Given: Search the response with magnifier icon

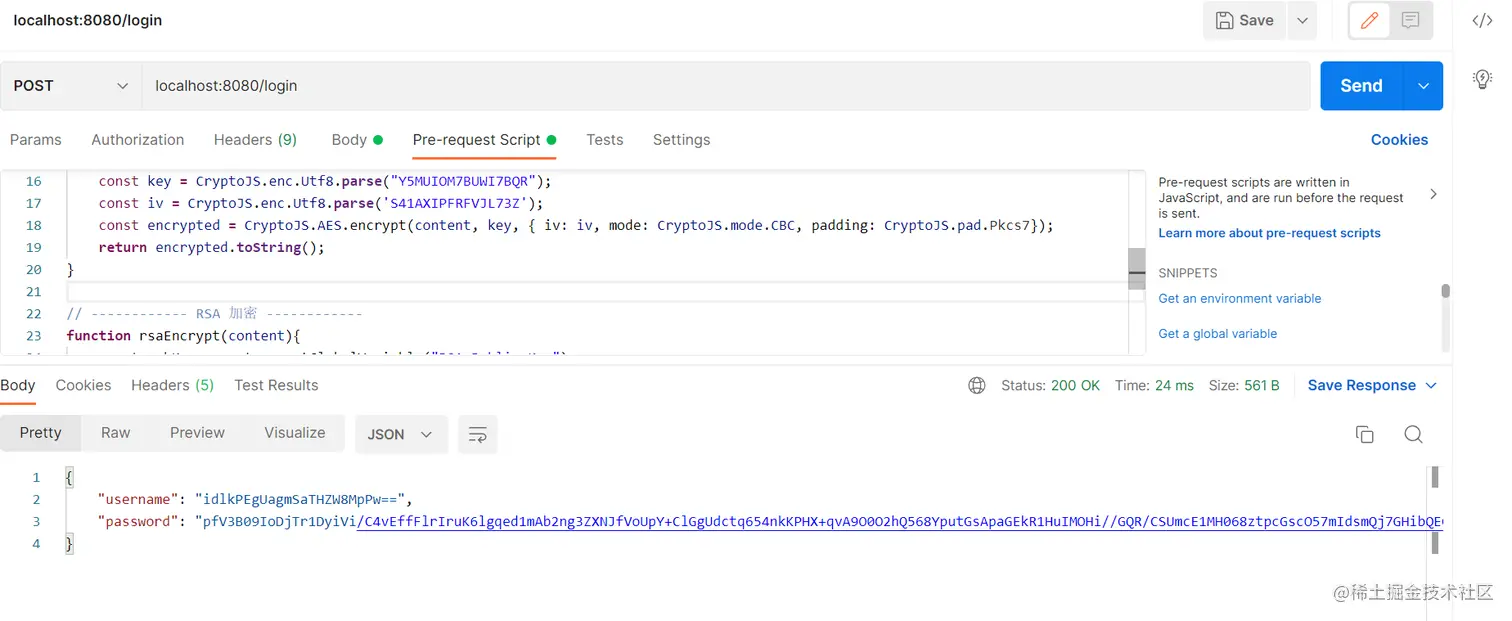Looking at the screenshot, I should pyautogui.click(x=1413, y=434).
